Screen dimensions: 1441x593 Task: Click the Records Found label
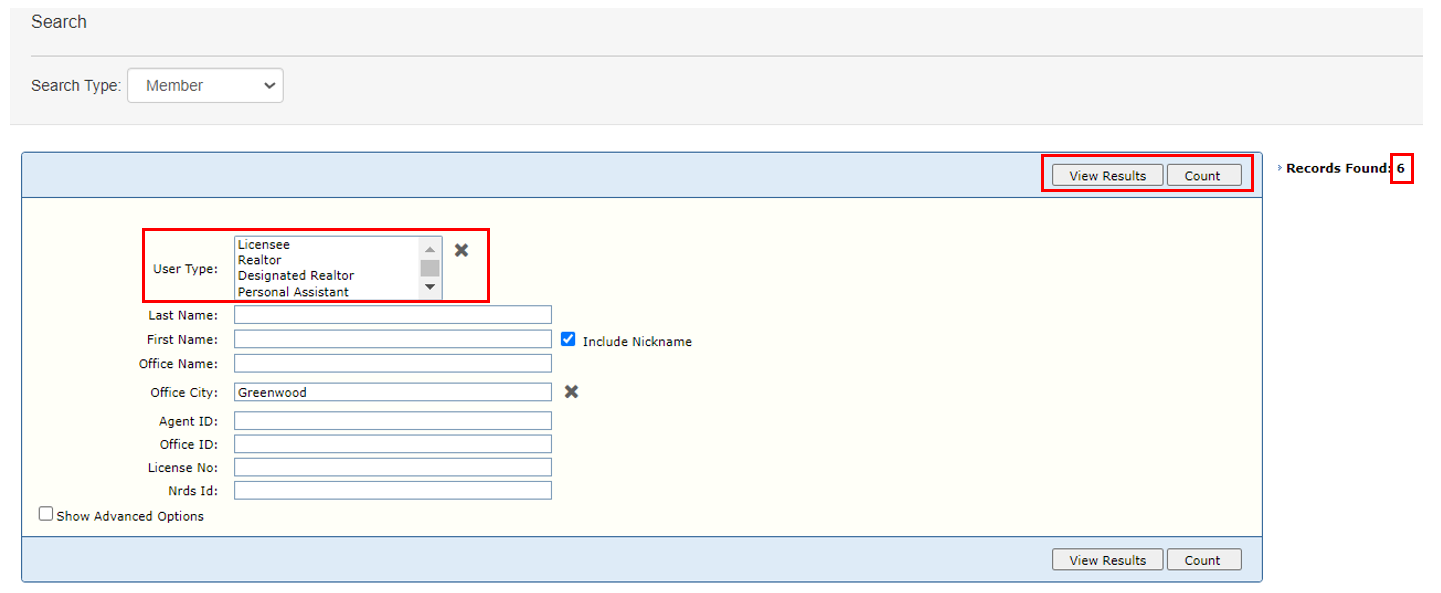pyautogui.click(x=1339, y=169)
